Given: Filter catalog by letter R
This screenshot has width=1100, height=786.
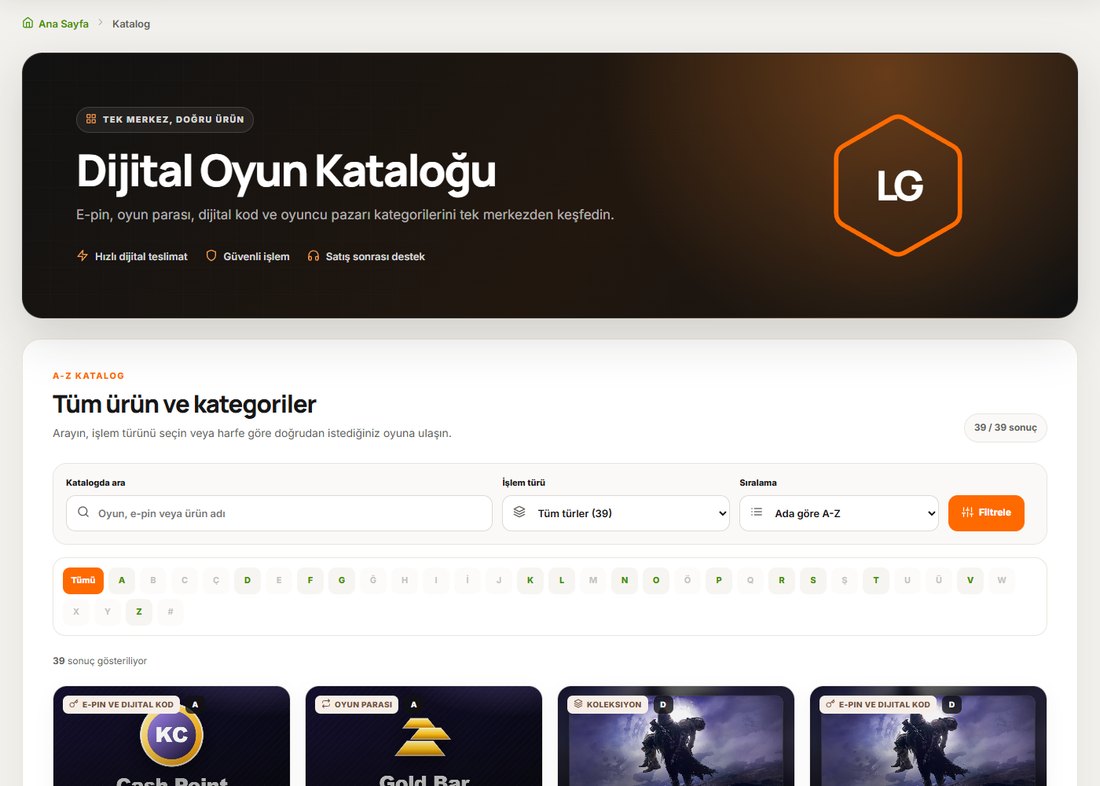Looking at the screenshot, I should (782, 580).
